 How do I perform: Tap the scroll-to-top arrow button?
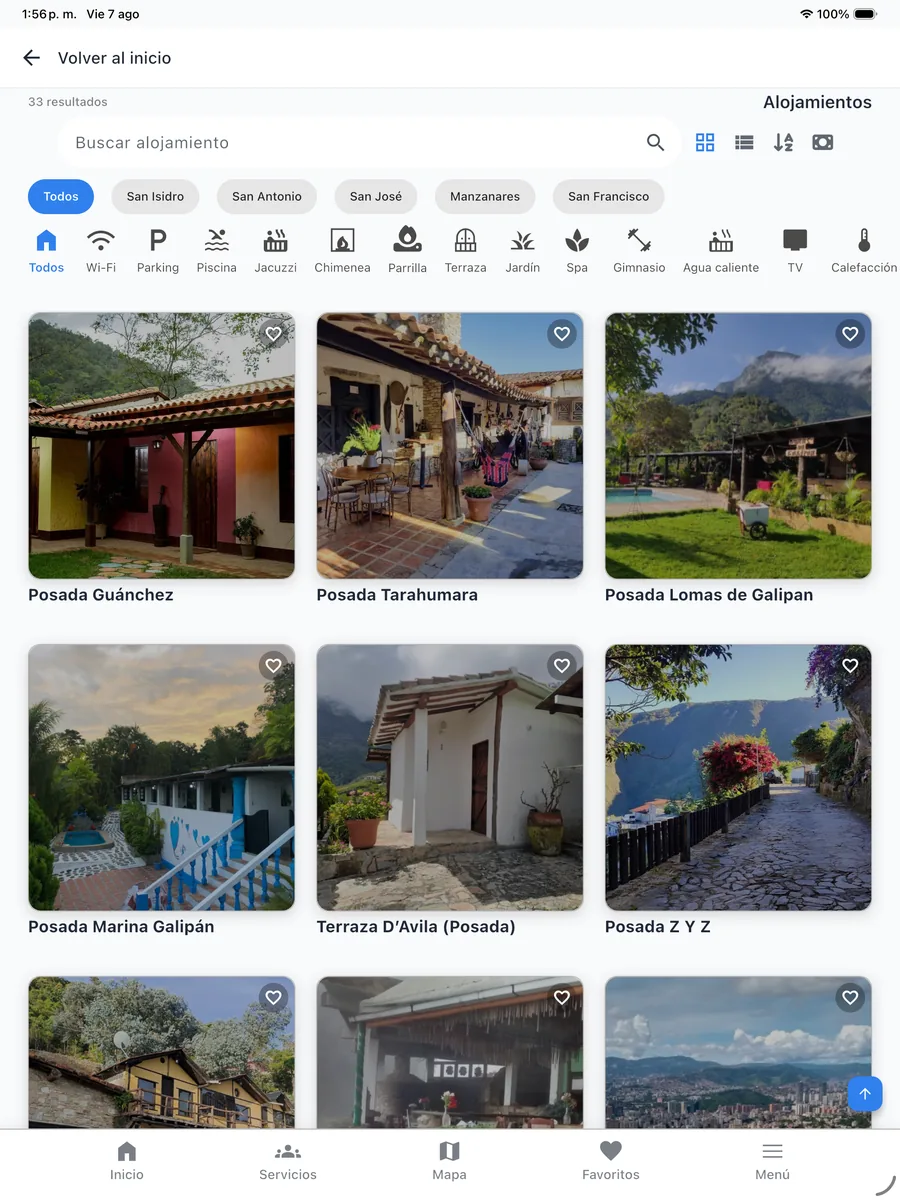[865, 1094]
